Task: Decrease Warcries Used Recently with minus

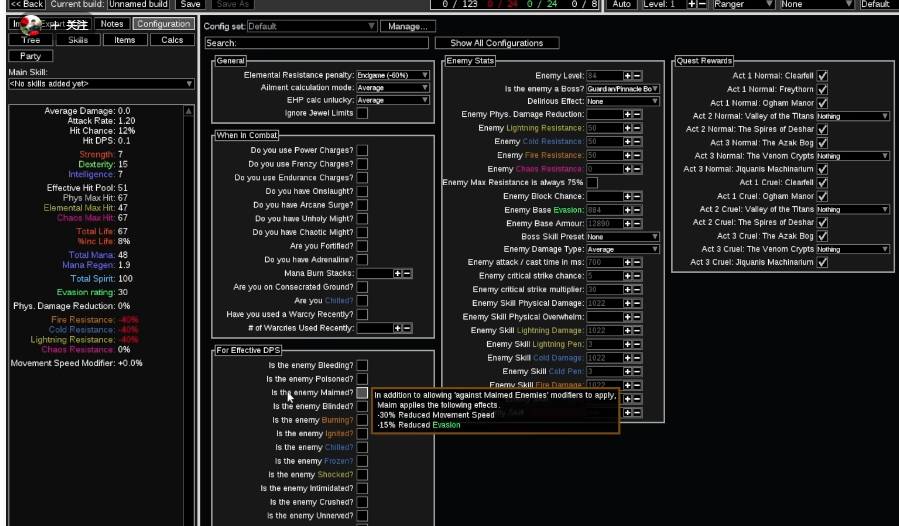Action: [x=407, y=328]
